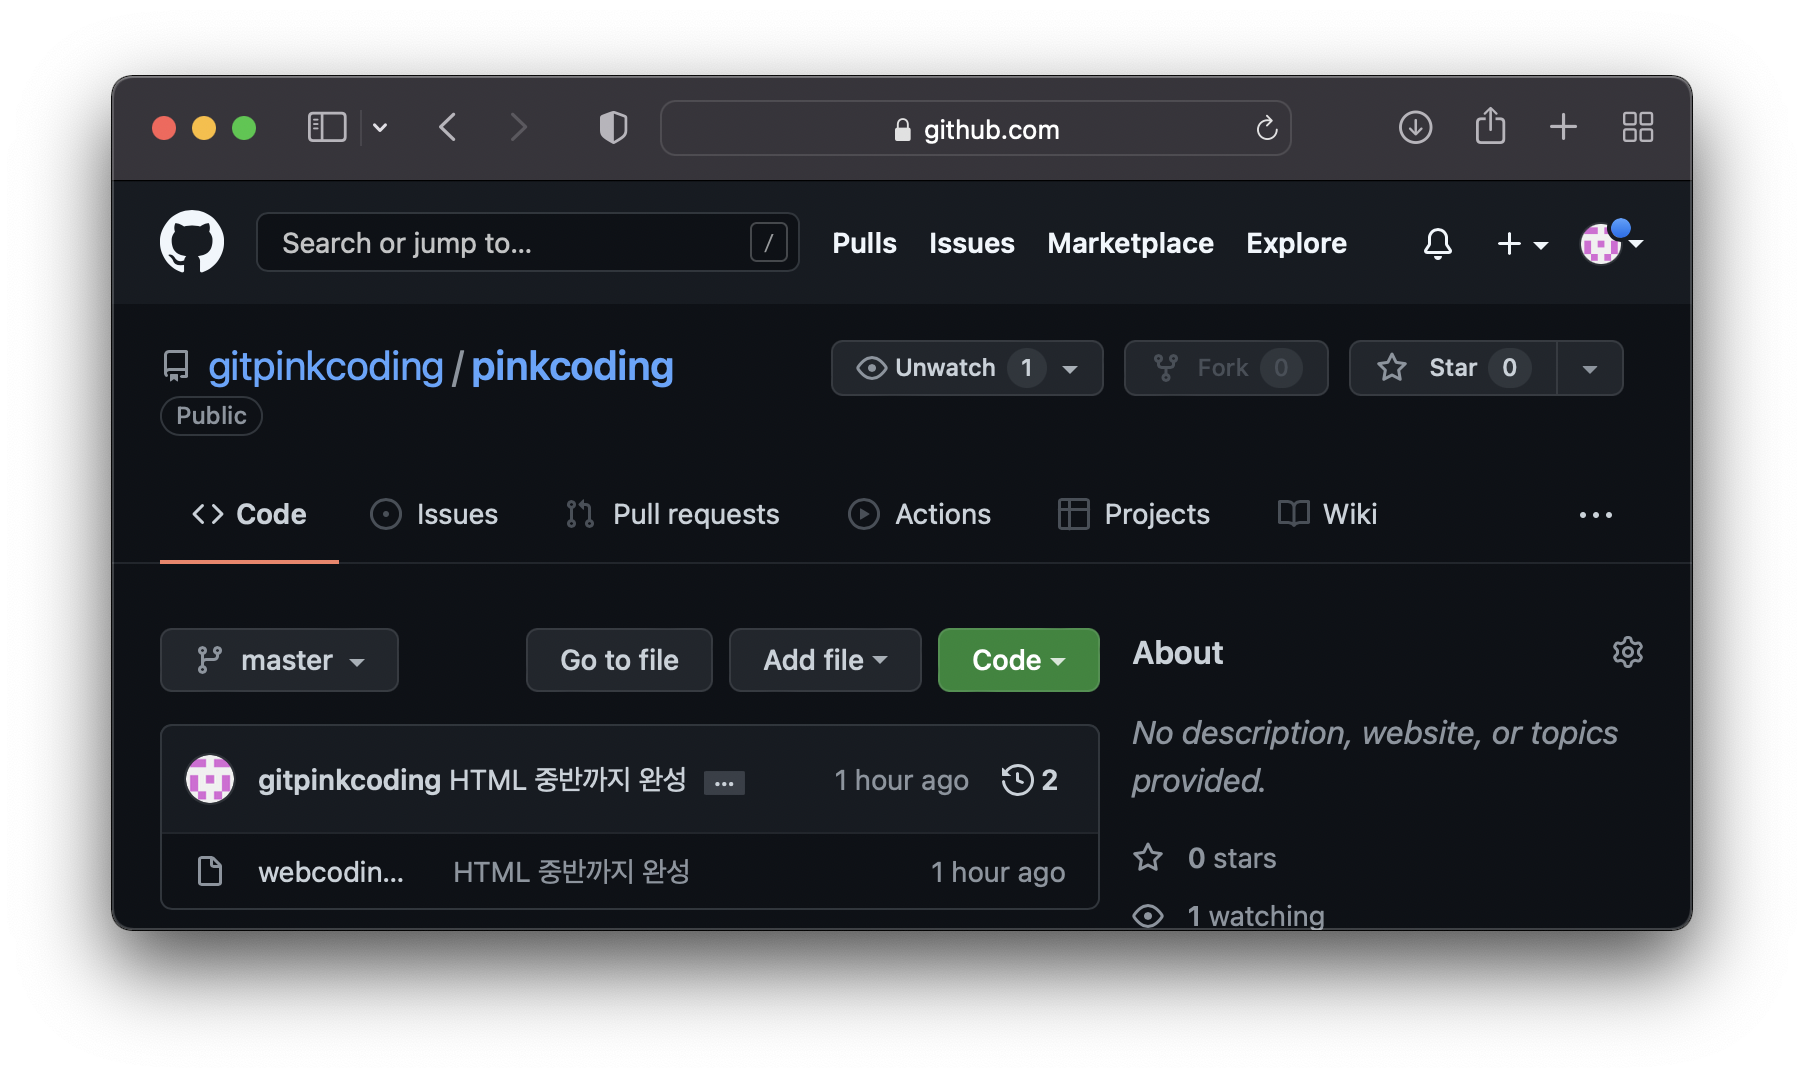Image resolution: width=1804 pixels, height=1078 pixels.
Task: Show more repository tabs ellipsis
Action: click(x=1596, y=515)
